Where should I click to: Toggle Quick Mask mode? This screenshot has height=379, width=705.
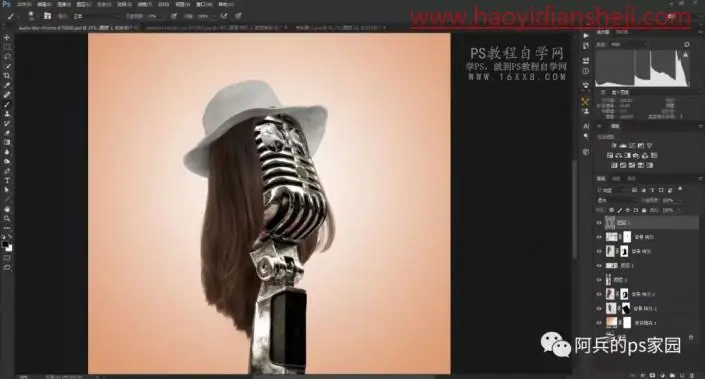[x=7, y=258]
